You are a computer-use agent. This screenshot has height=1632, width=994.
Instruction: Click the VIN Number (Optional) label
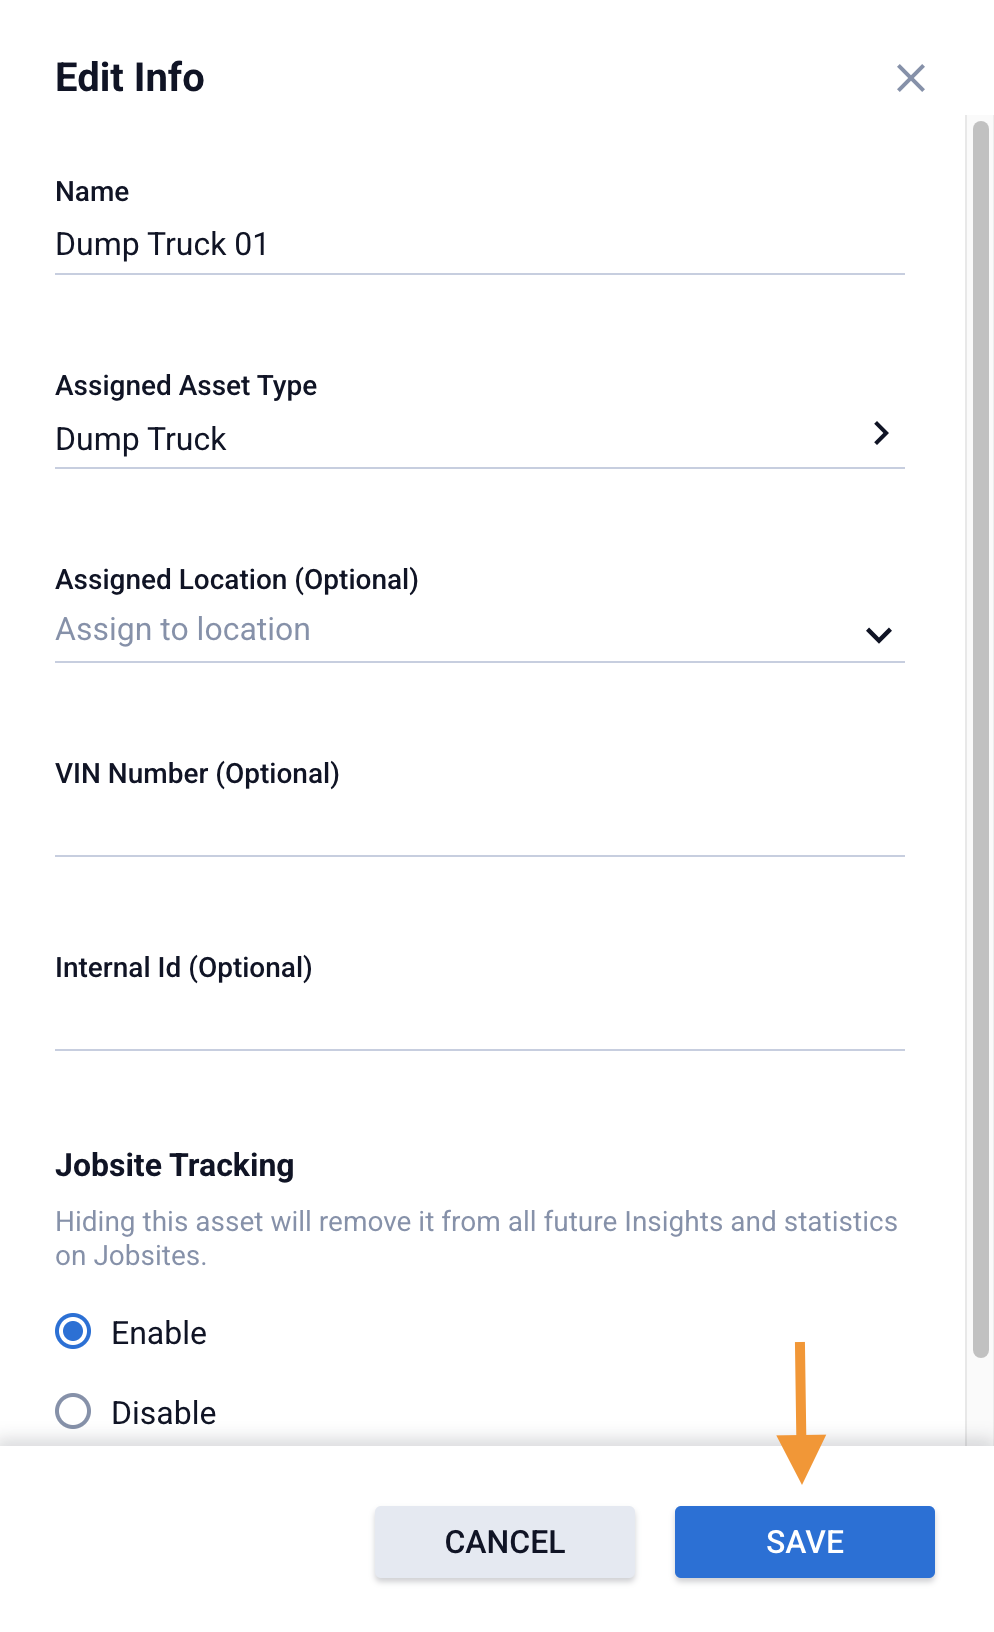[x=197, y=774]
